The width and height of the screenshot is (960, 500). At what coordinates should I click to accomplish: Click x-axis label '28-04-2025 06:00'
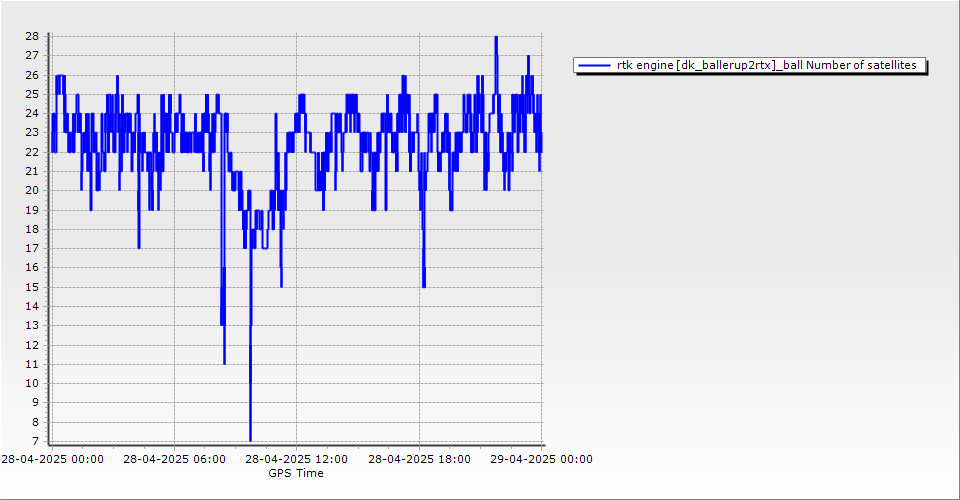point(174,459)
